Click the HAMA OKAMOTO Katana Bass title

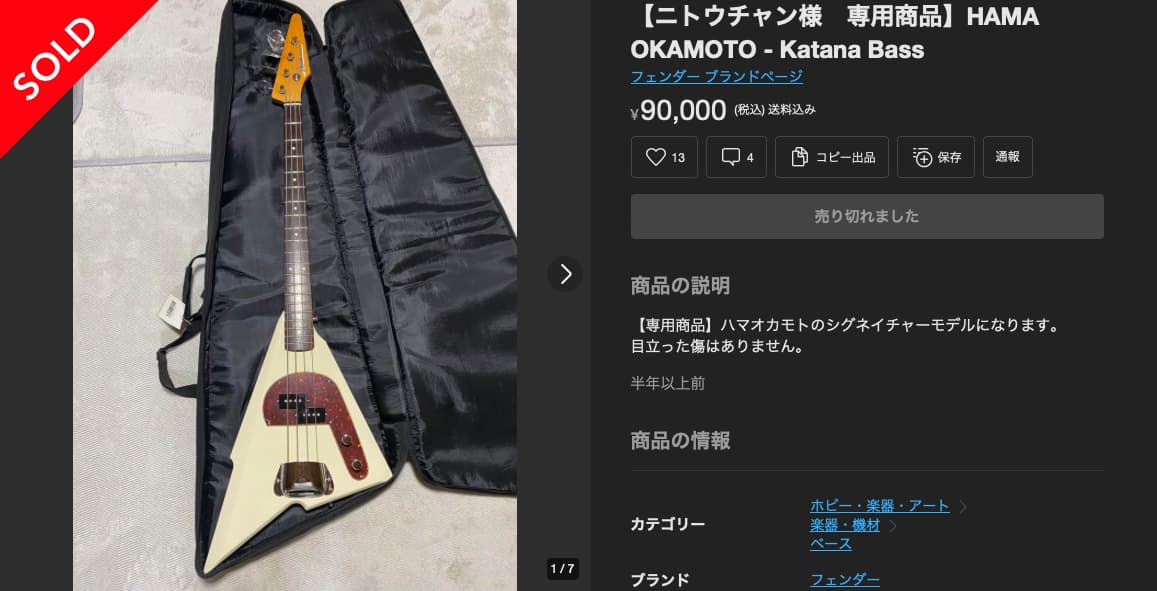pos(835,32)
